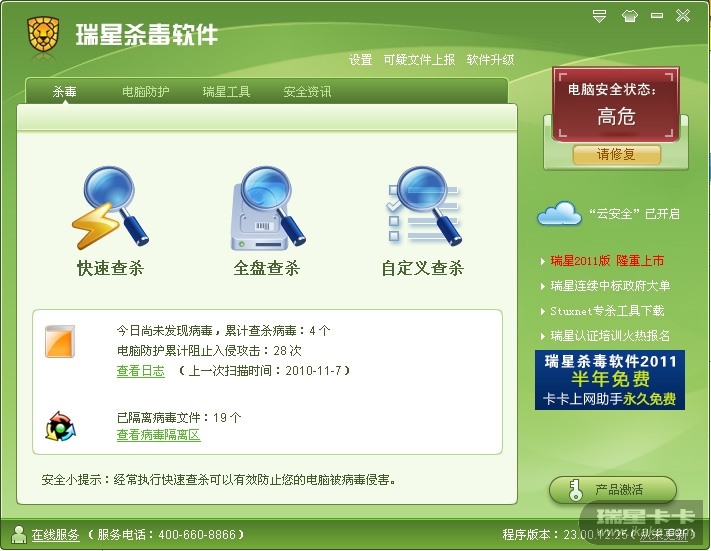
Task: Click the orange virus log book icon
Action: coord(60,341)
